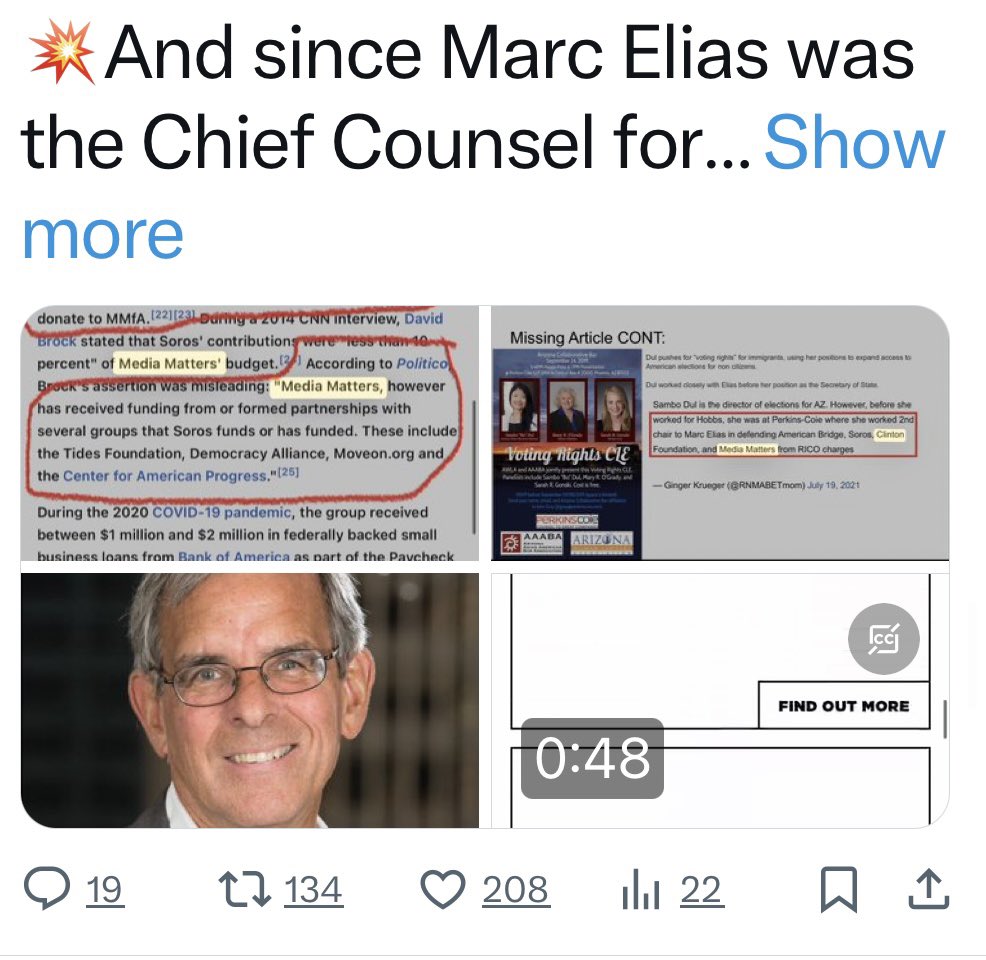
Task: View the 134 retweets count
Action: 313,890
